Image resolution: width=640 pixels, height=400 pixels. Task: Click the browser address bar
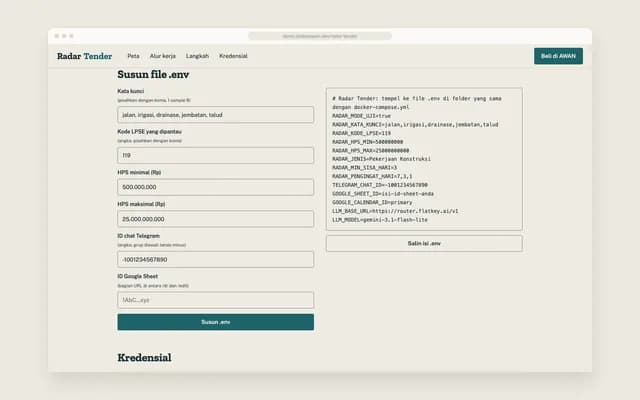[x=320, y=36]
